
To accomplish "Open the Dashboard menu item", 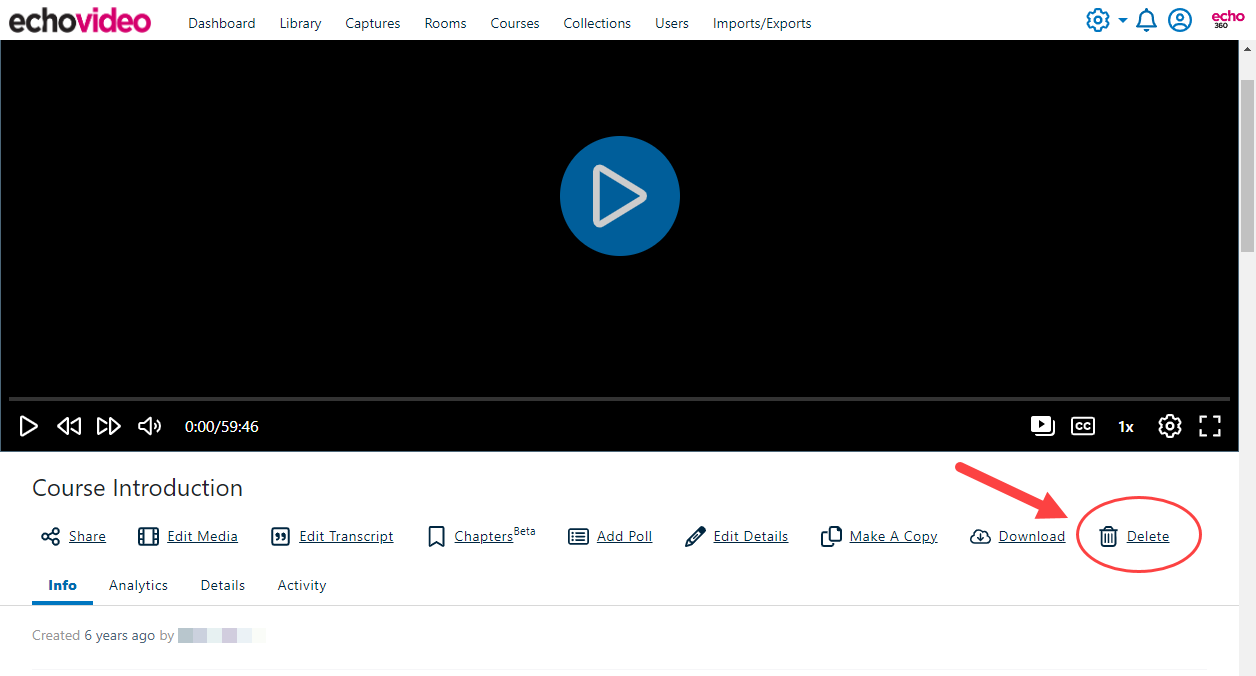I will (x=221, y=23).
